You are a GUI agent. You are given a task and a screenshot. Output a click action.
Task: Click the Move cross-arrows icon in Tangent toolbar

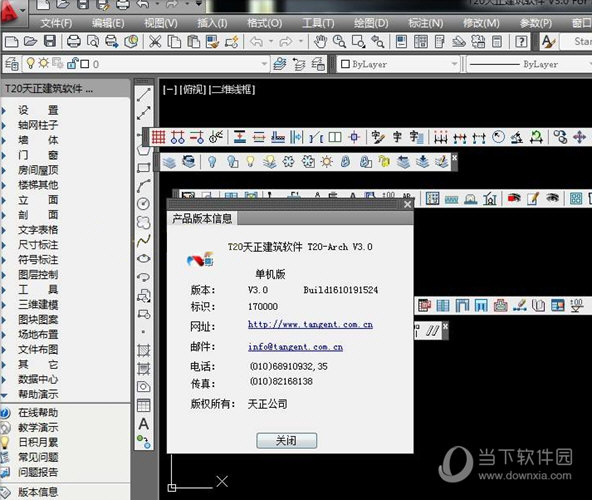click(x=580, y=137)
